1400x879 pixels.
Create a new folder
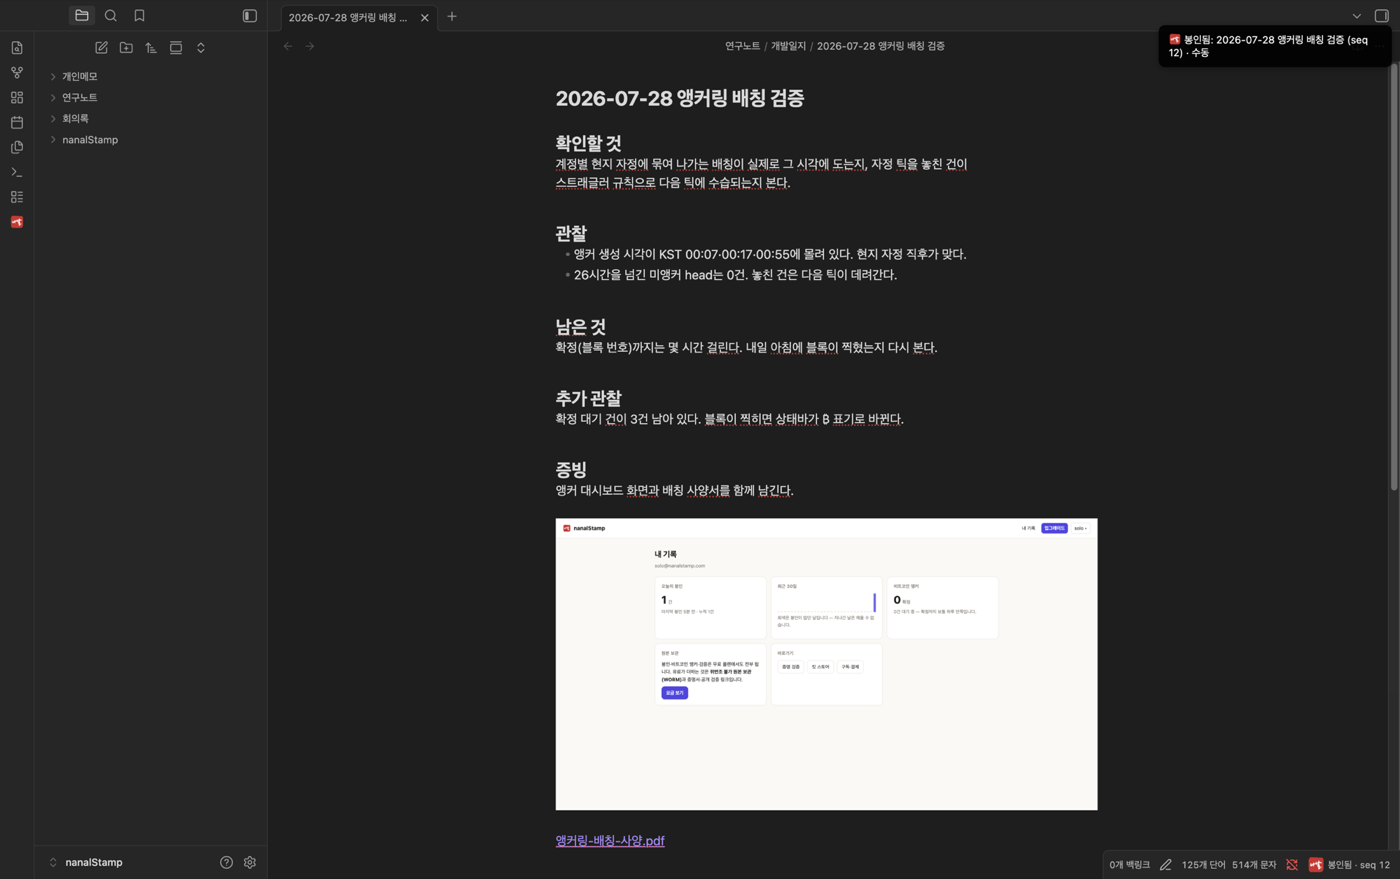tap(126, 48)
